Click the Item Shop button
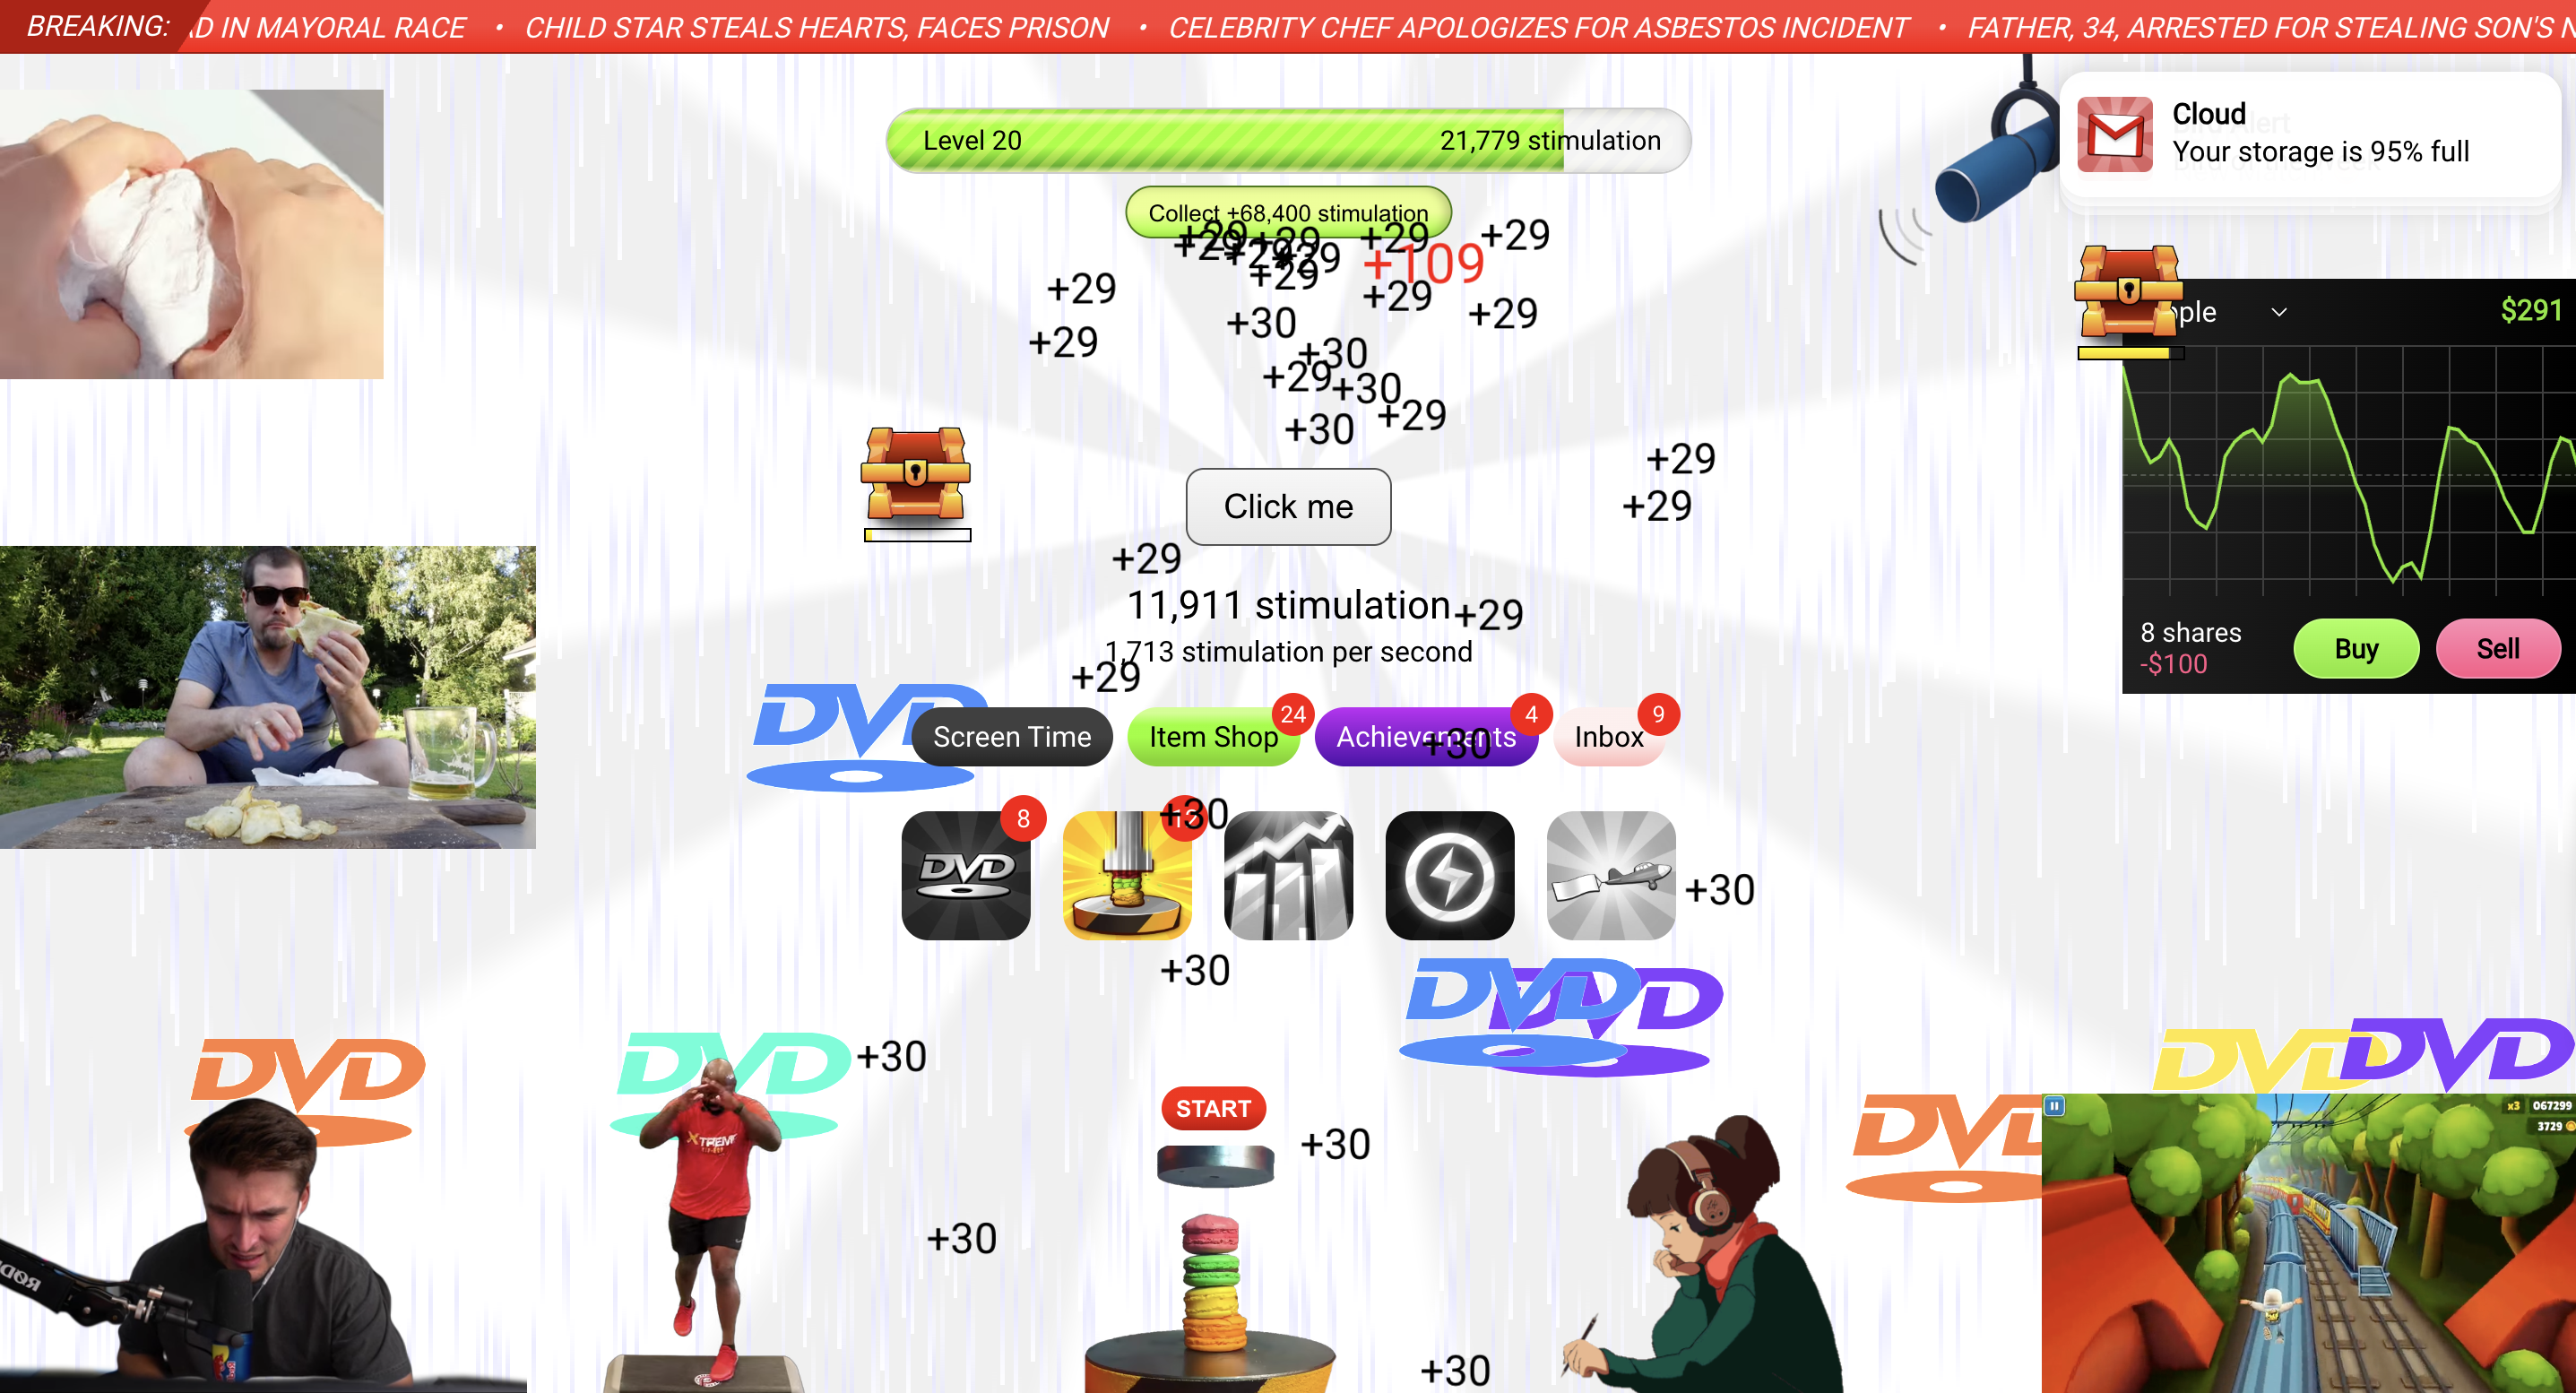2576x1393 pixels. [x=1213, y=736]
